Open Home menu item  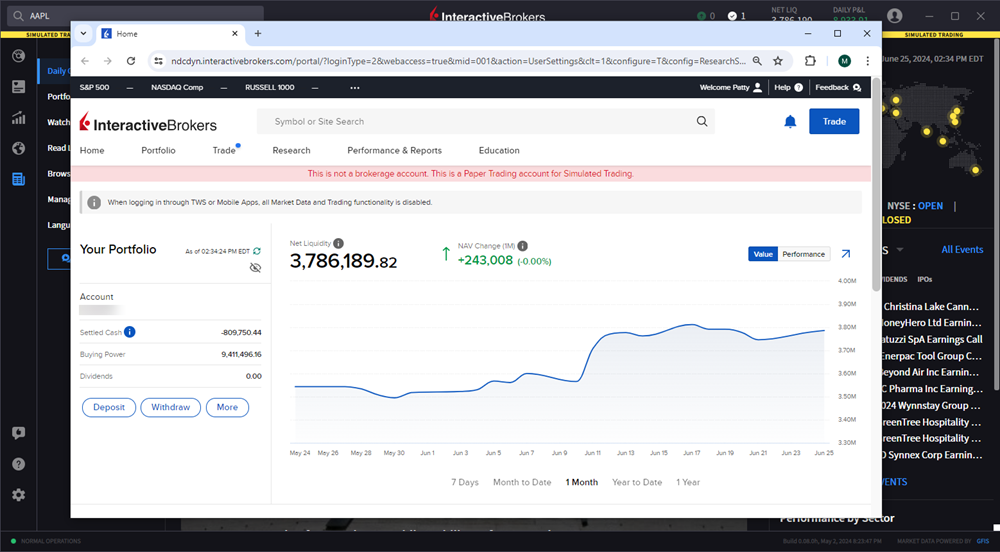coord(92,150)
